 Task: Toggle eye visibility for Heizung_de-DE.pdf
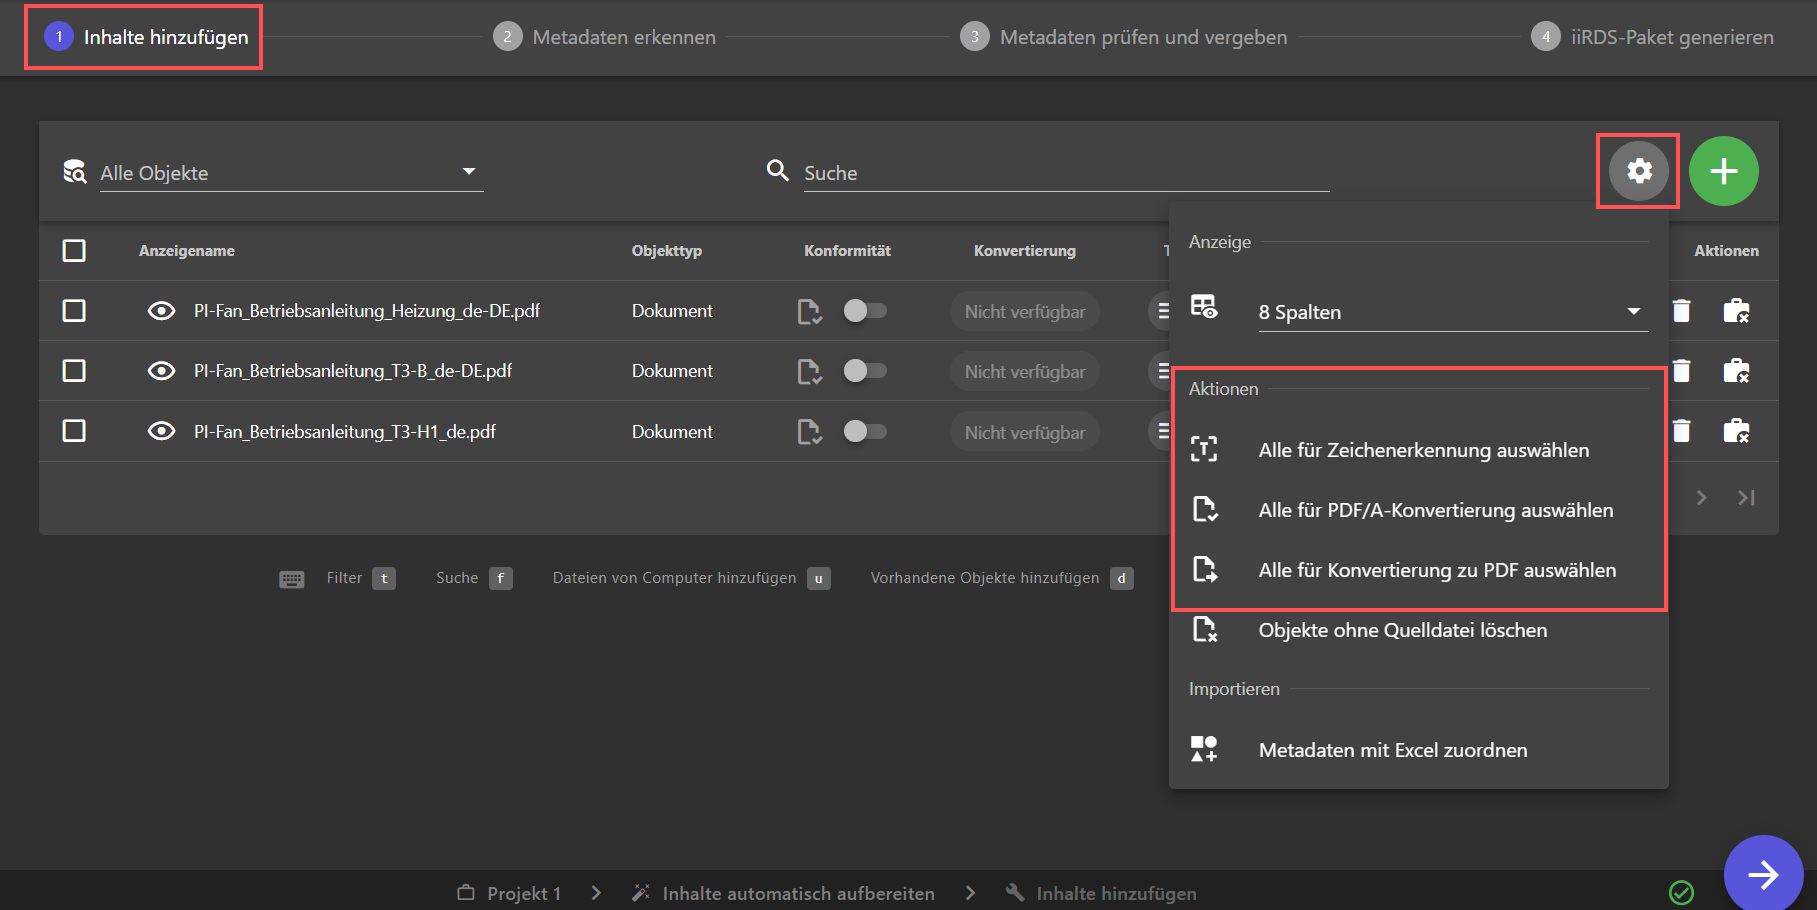(161, 311)
